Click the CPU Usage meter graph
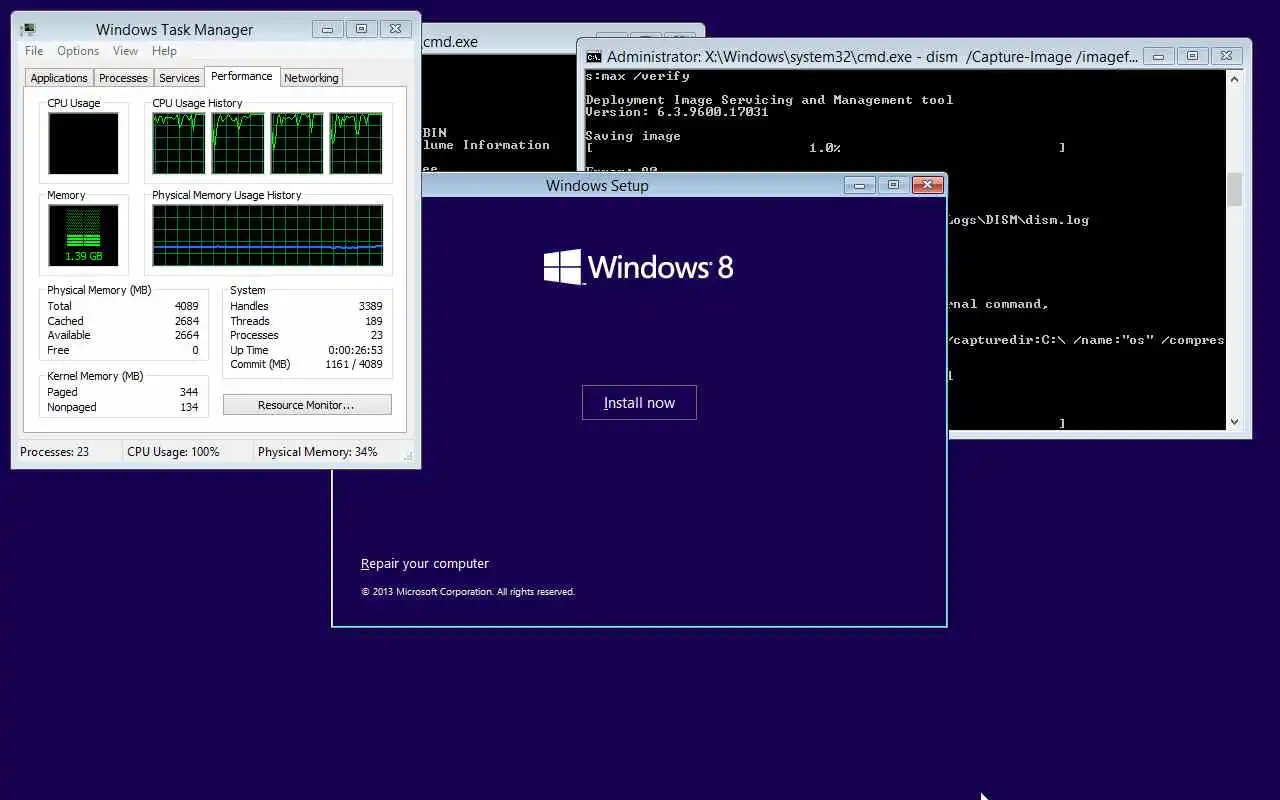This screenshot has width=1280, height=800. (x=83, y=143)
